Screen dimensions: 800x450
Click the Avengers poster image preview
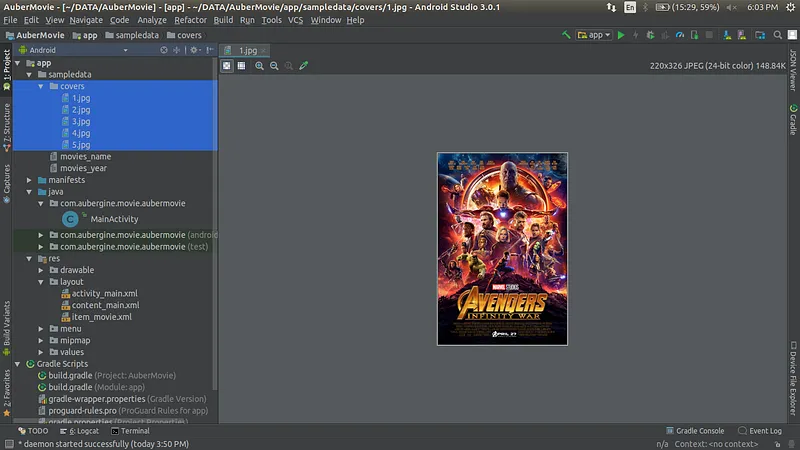tap(502, 249)
